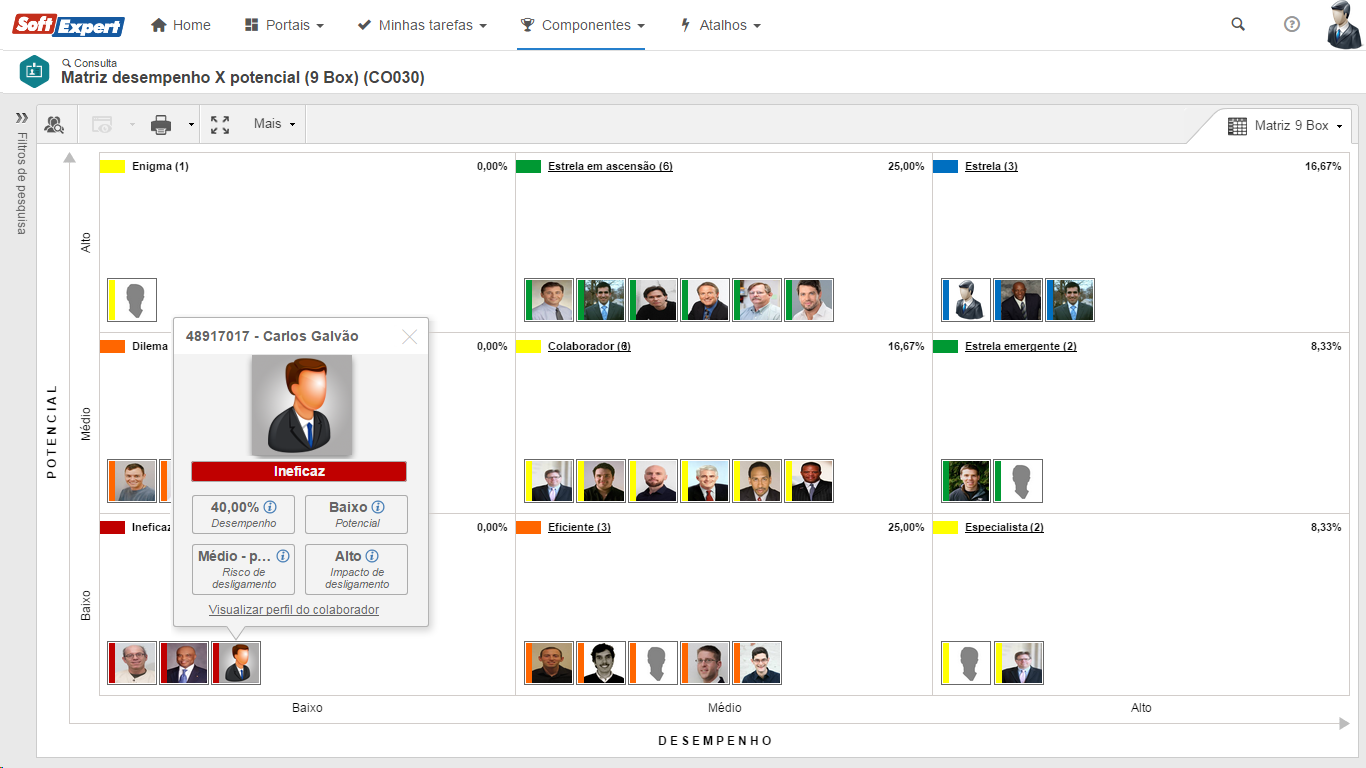Click the printer icon in toolbar
The height and width of the screenshot is (768, 1366).
coord(161,125)
